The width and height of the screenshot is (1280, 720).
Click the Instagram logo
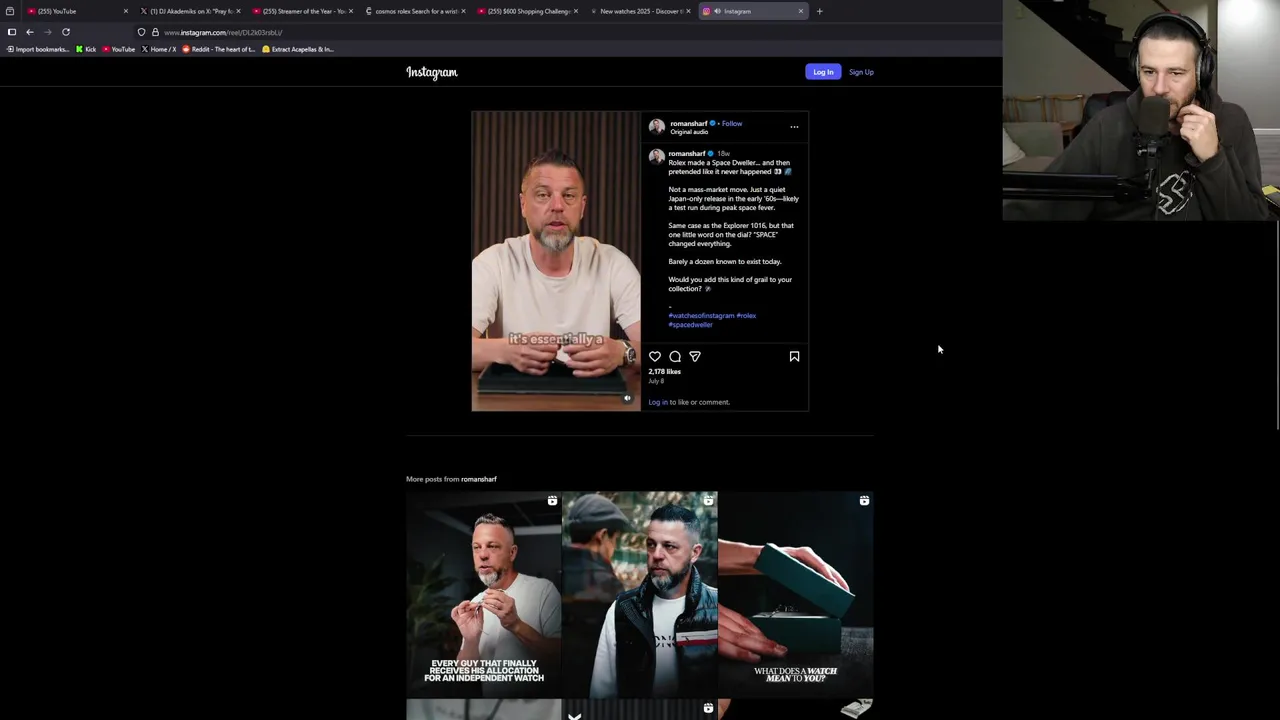(432, 72)
